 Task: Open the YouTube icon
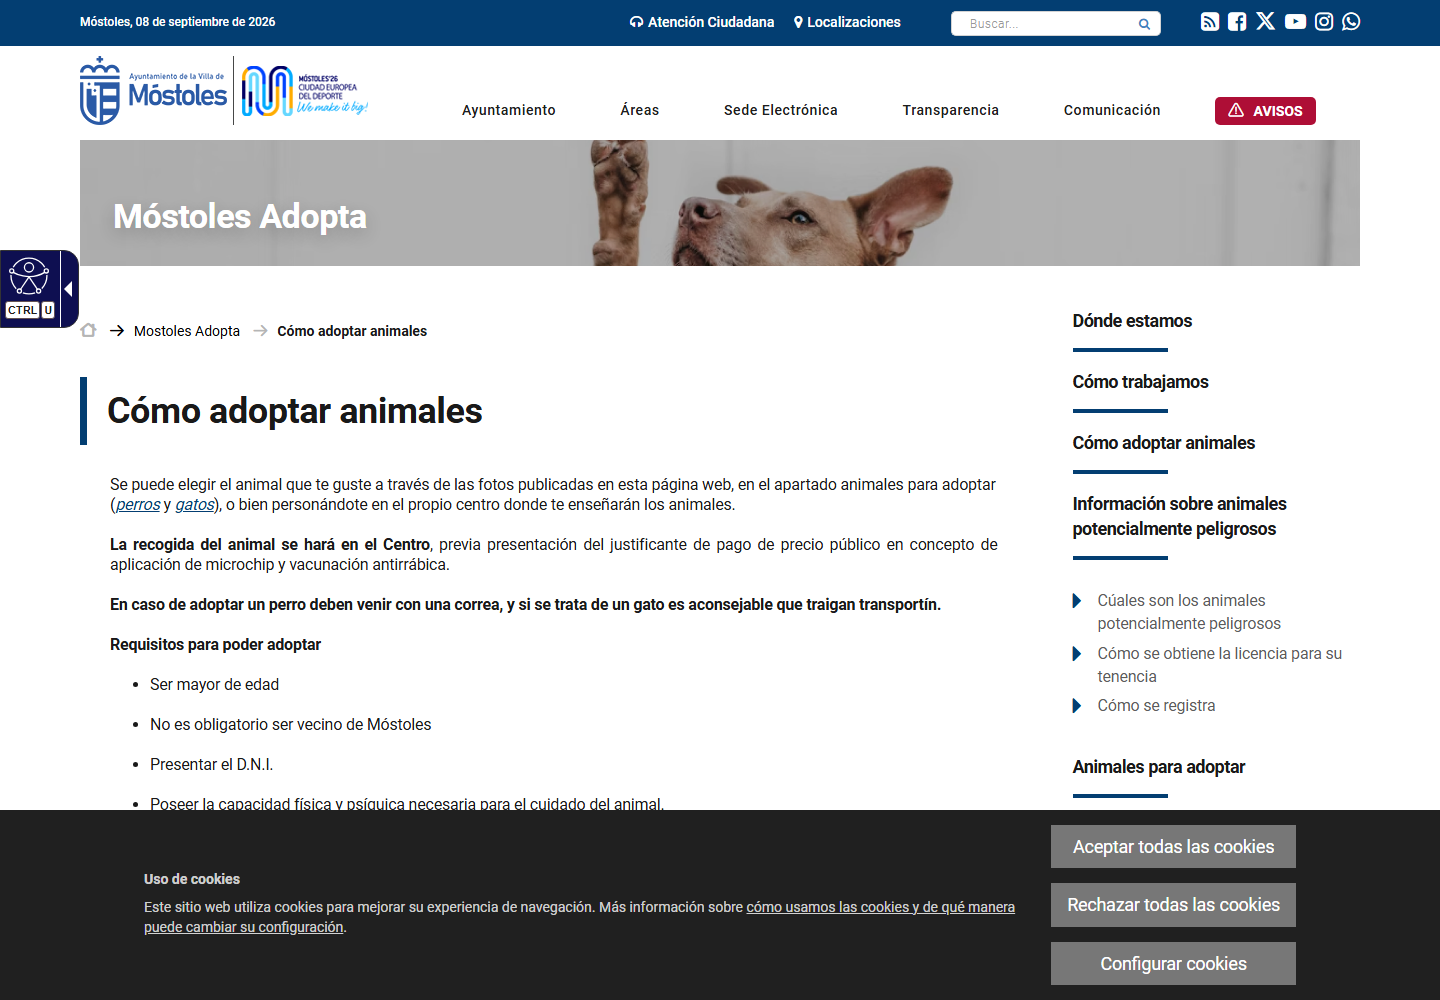click(1295, 22)
